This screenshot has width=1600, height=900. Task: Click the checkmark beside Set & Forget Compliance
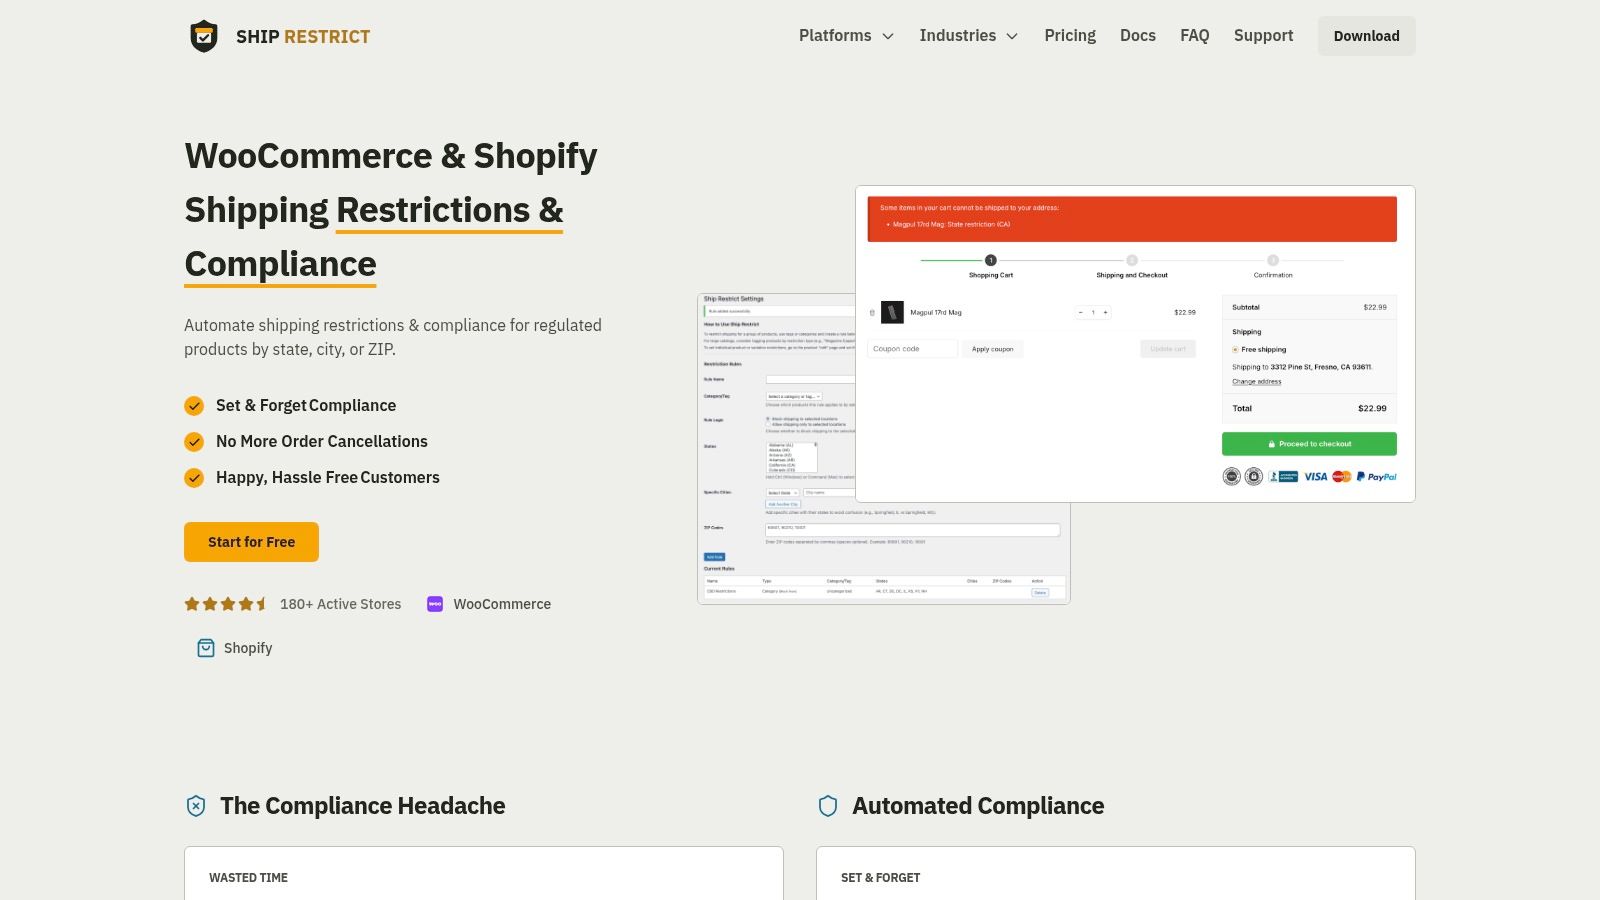coord(194,406)
